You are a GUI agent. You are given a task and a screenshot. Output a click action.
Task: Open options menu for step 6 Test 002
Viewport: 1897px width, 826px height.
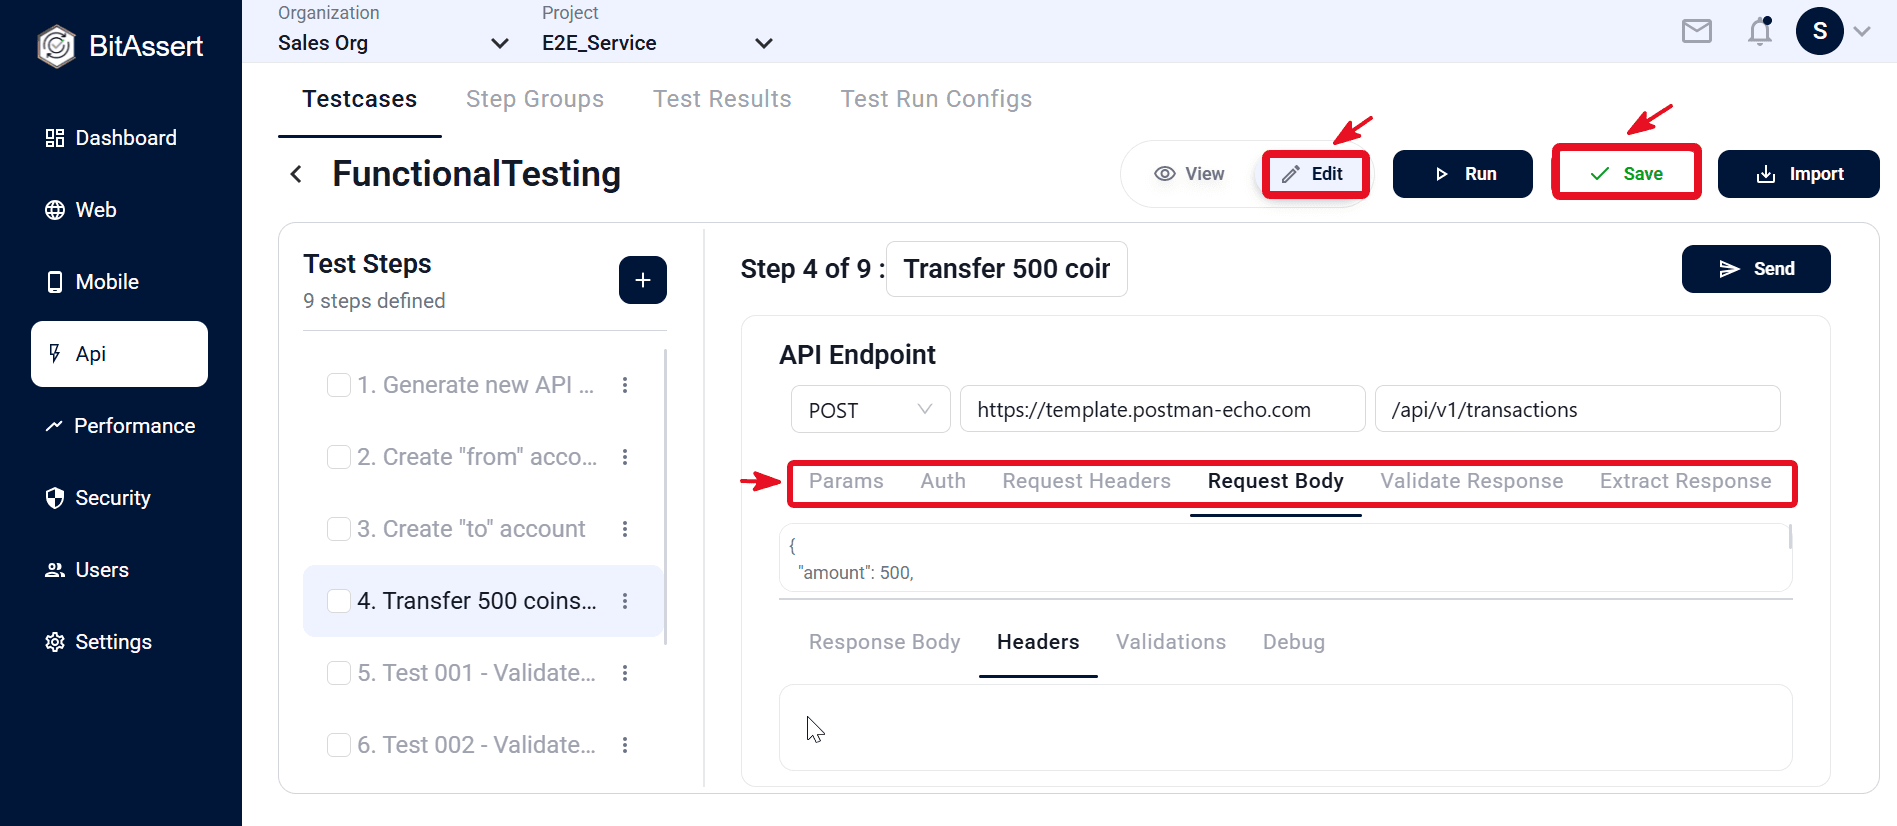coord(625,745)
